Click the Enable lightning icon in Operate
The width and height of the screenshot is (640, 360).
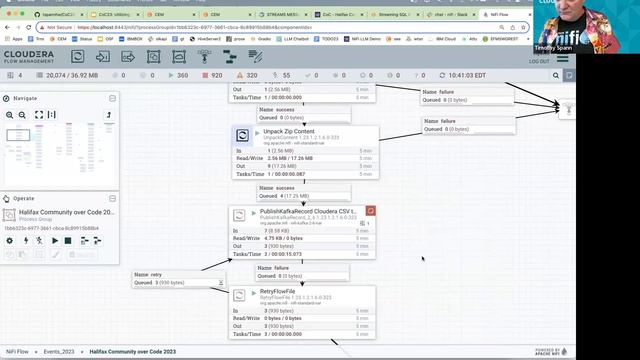pyautogui.click(x=26, y=241)
